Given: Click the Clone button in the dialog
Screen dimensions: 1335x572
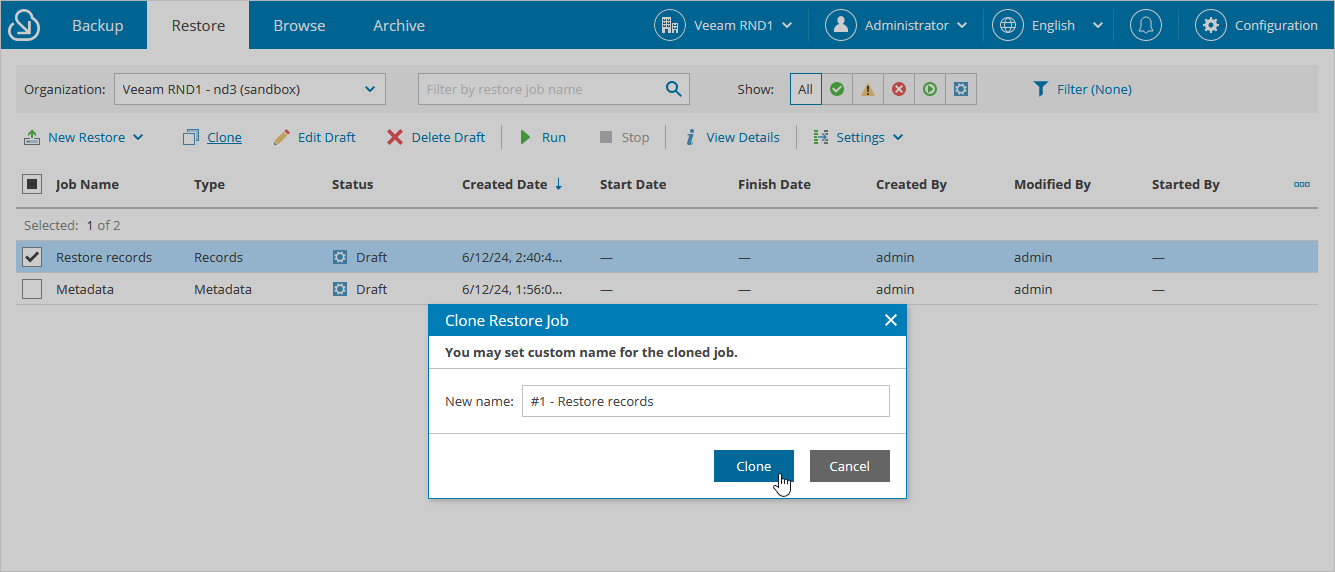Looking at the screenshot, I should (x=754, y=466).
